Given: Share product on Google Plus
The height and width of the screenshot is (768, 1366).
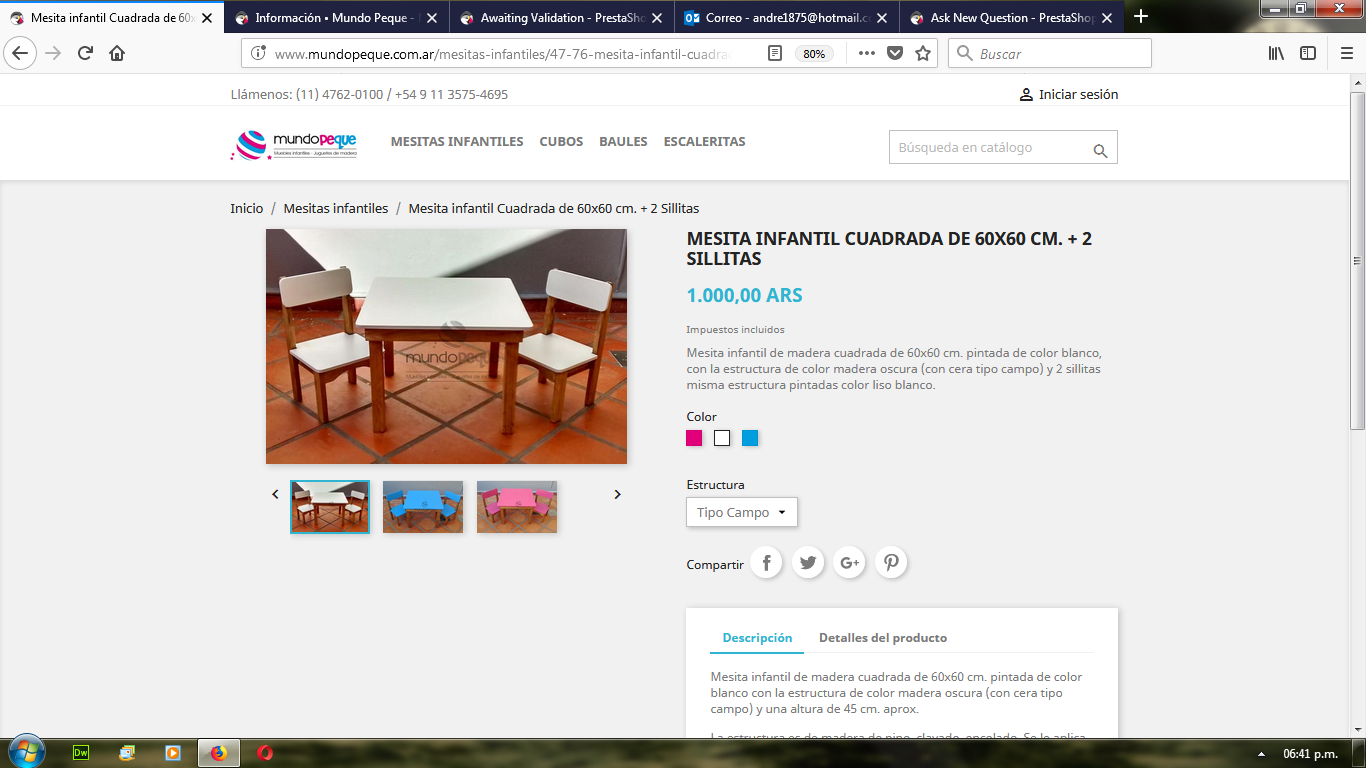Looking at the screenshot, I should pyautogui.click(x=850, y=563).
